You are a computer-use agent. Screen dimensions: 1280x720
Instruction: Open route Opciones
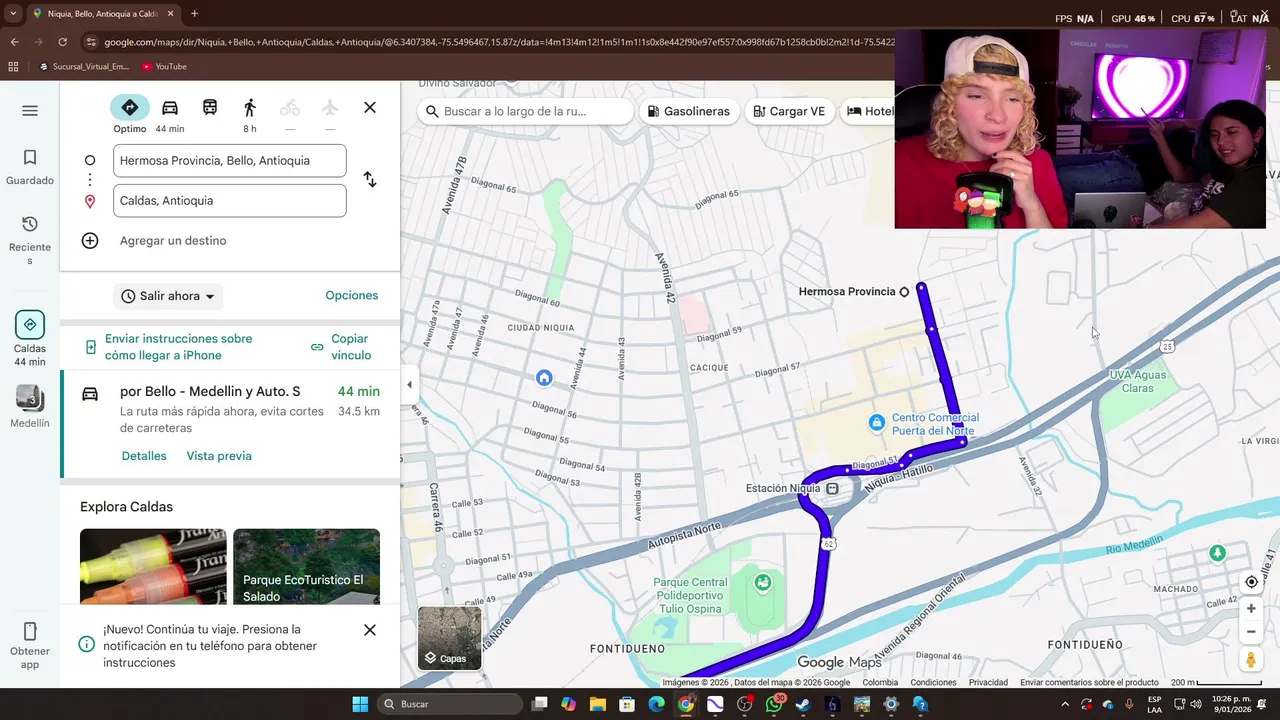[351, 295]
